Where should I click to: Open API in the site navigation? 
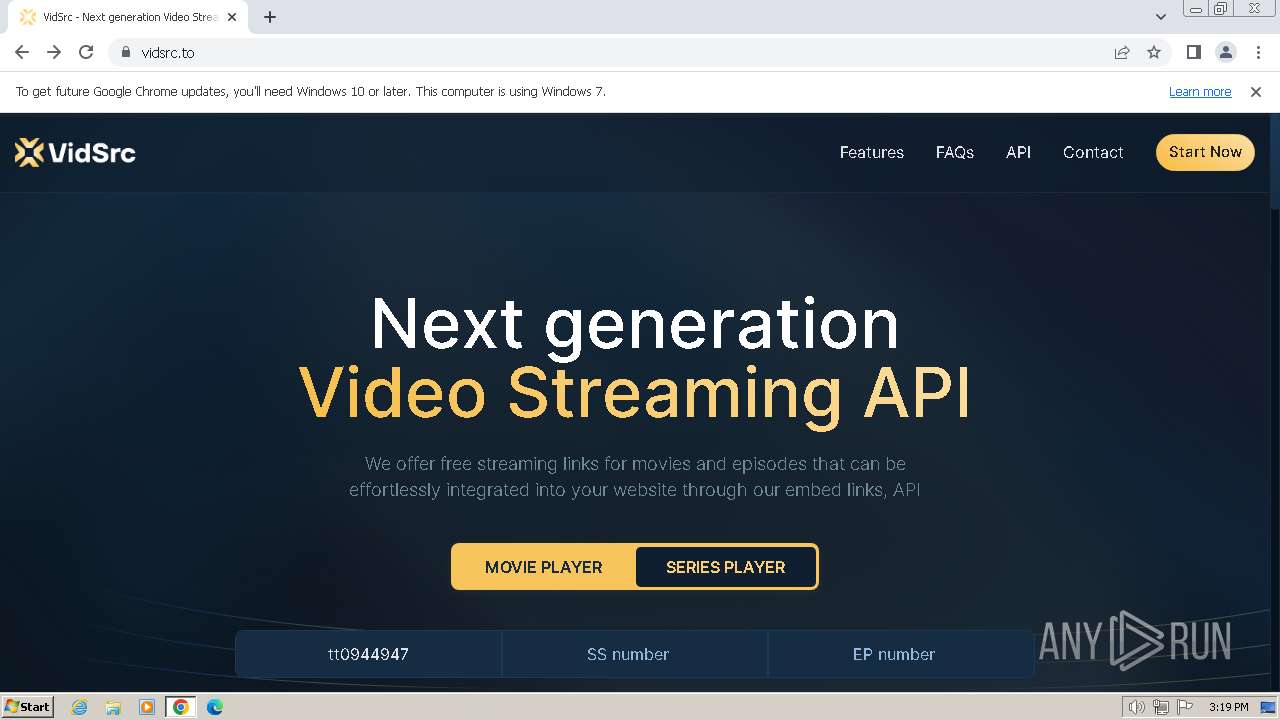point(1018,152)
